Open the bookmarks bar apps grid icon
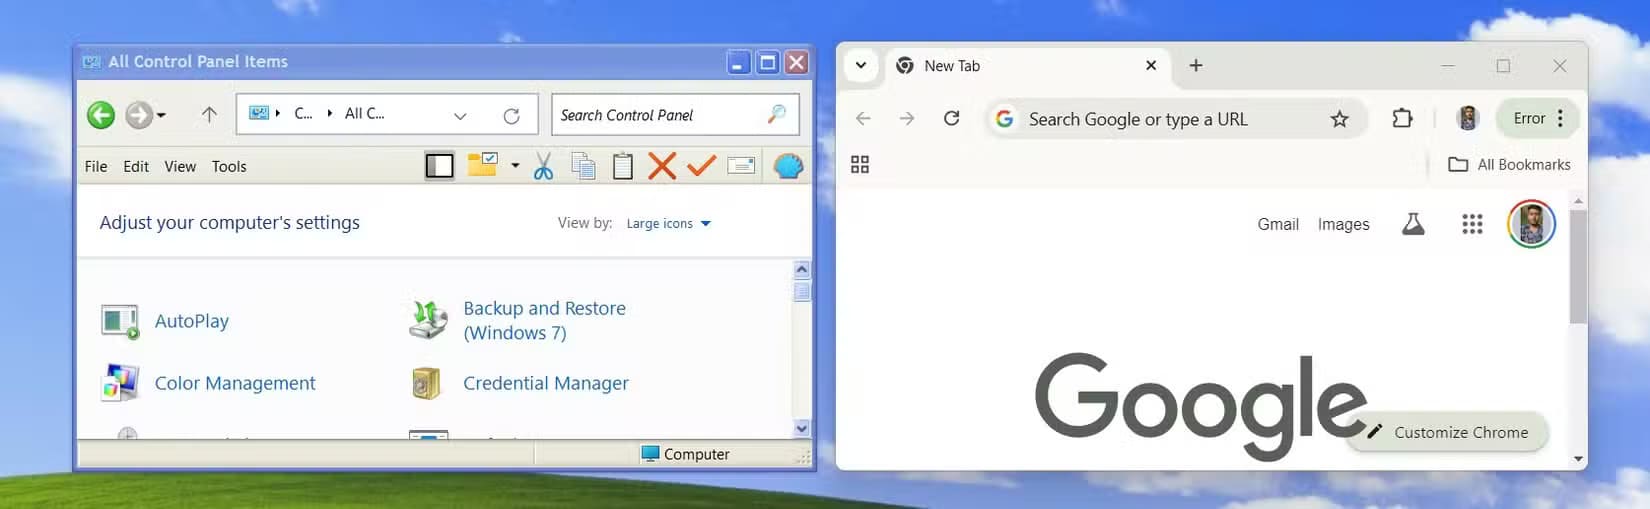The height and width of the screenshot is (509, 1650). [x=860, y=164]
